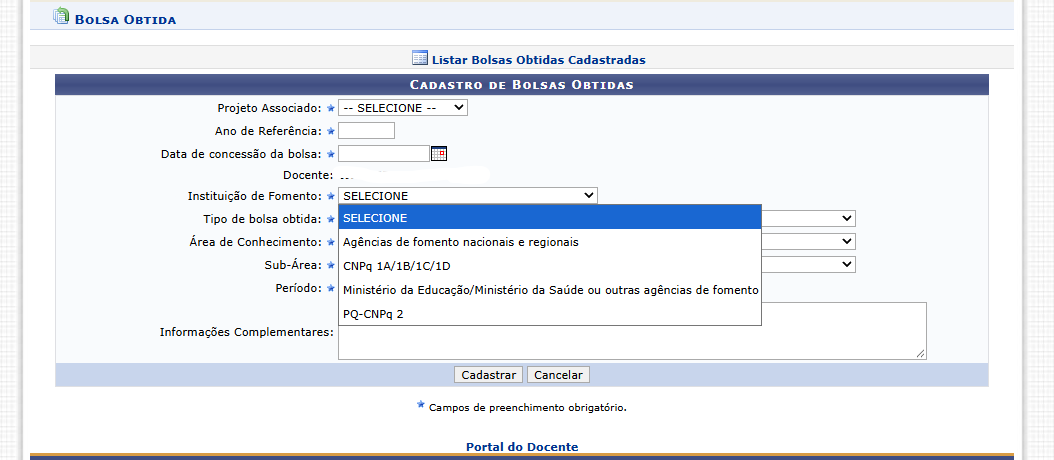Open the calendar date picker icon

click(x=439, y=154)
